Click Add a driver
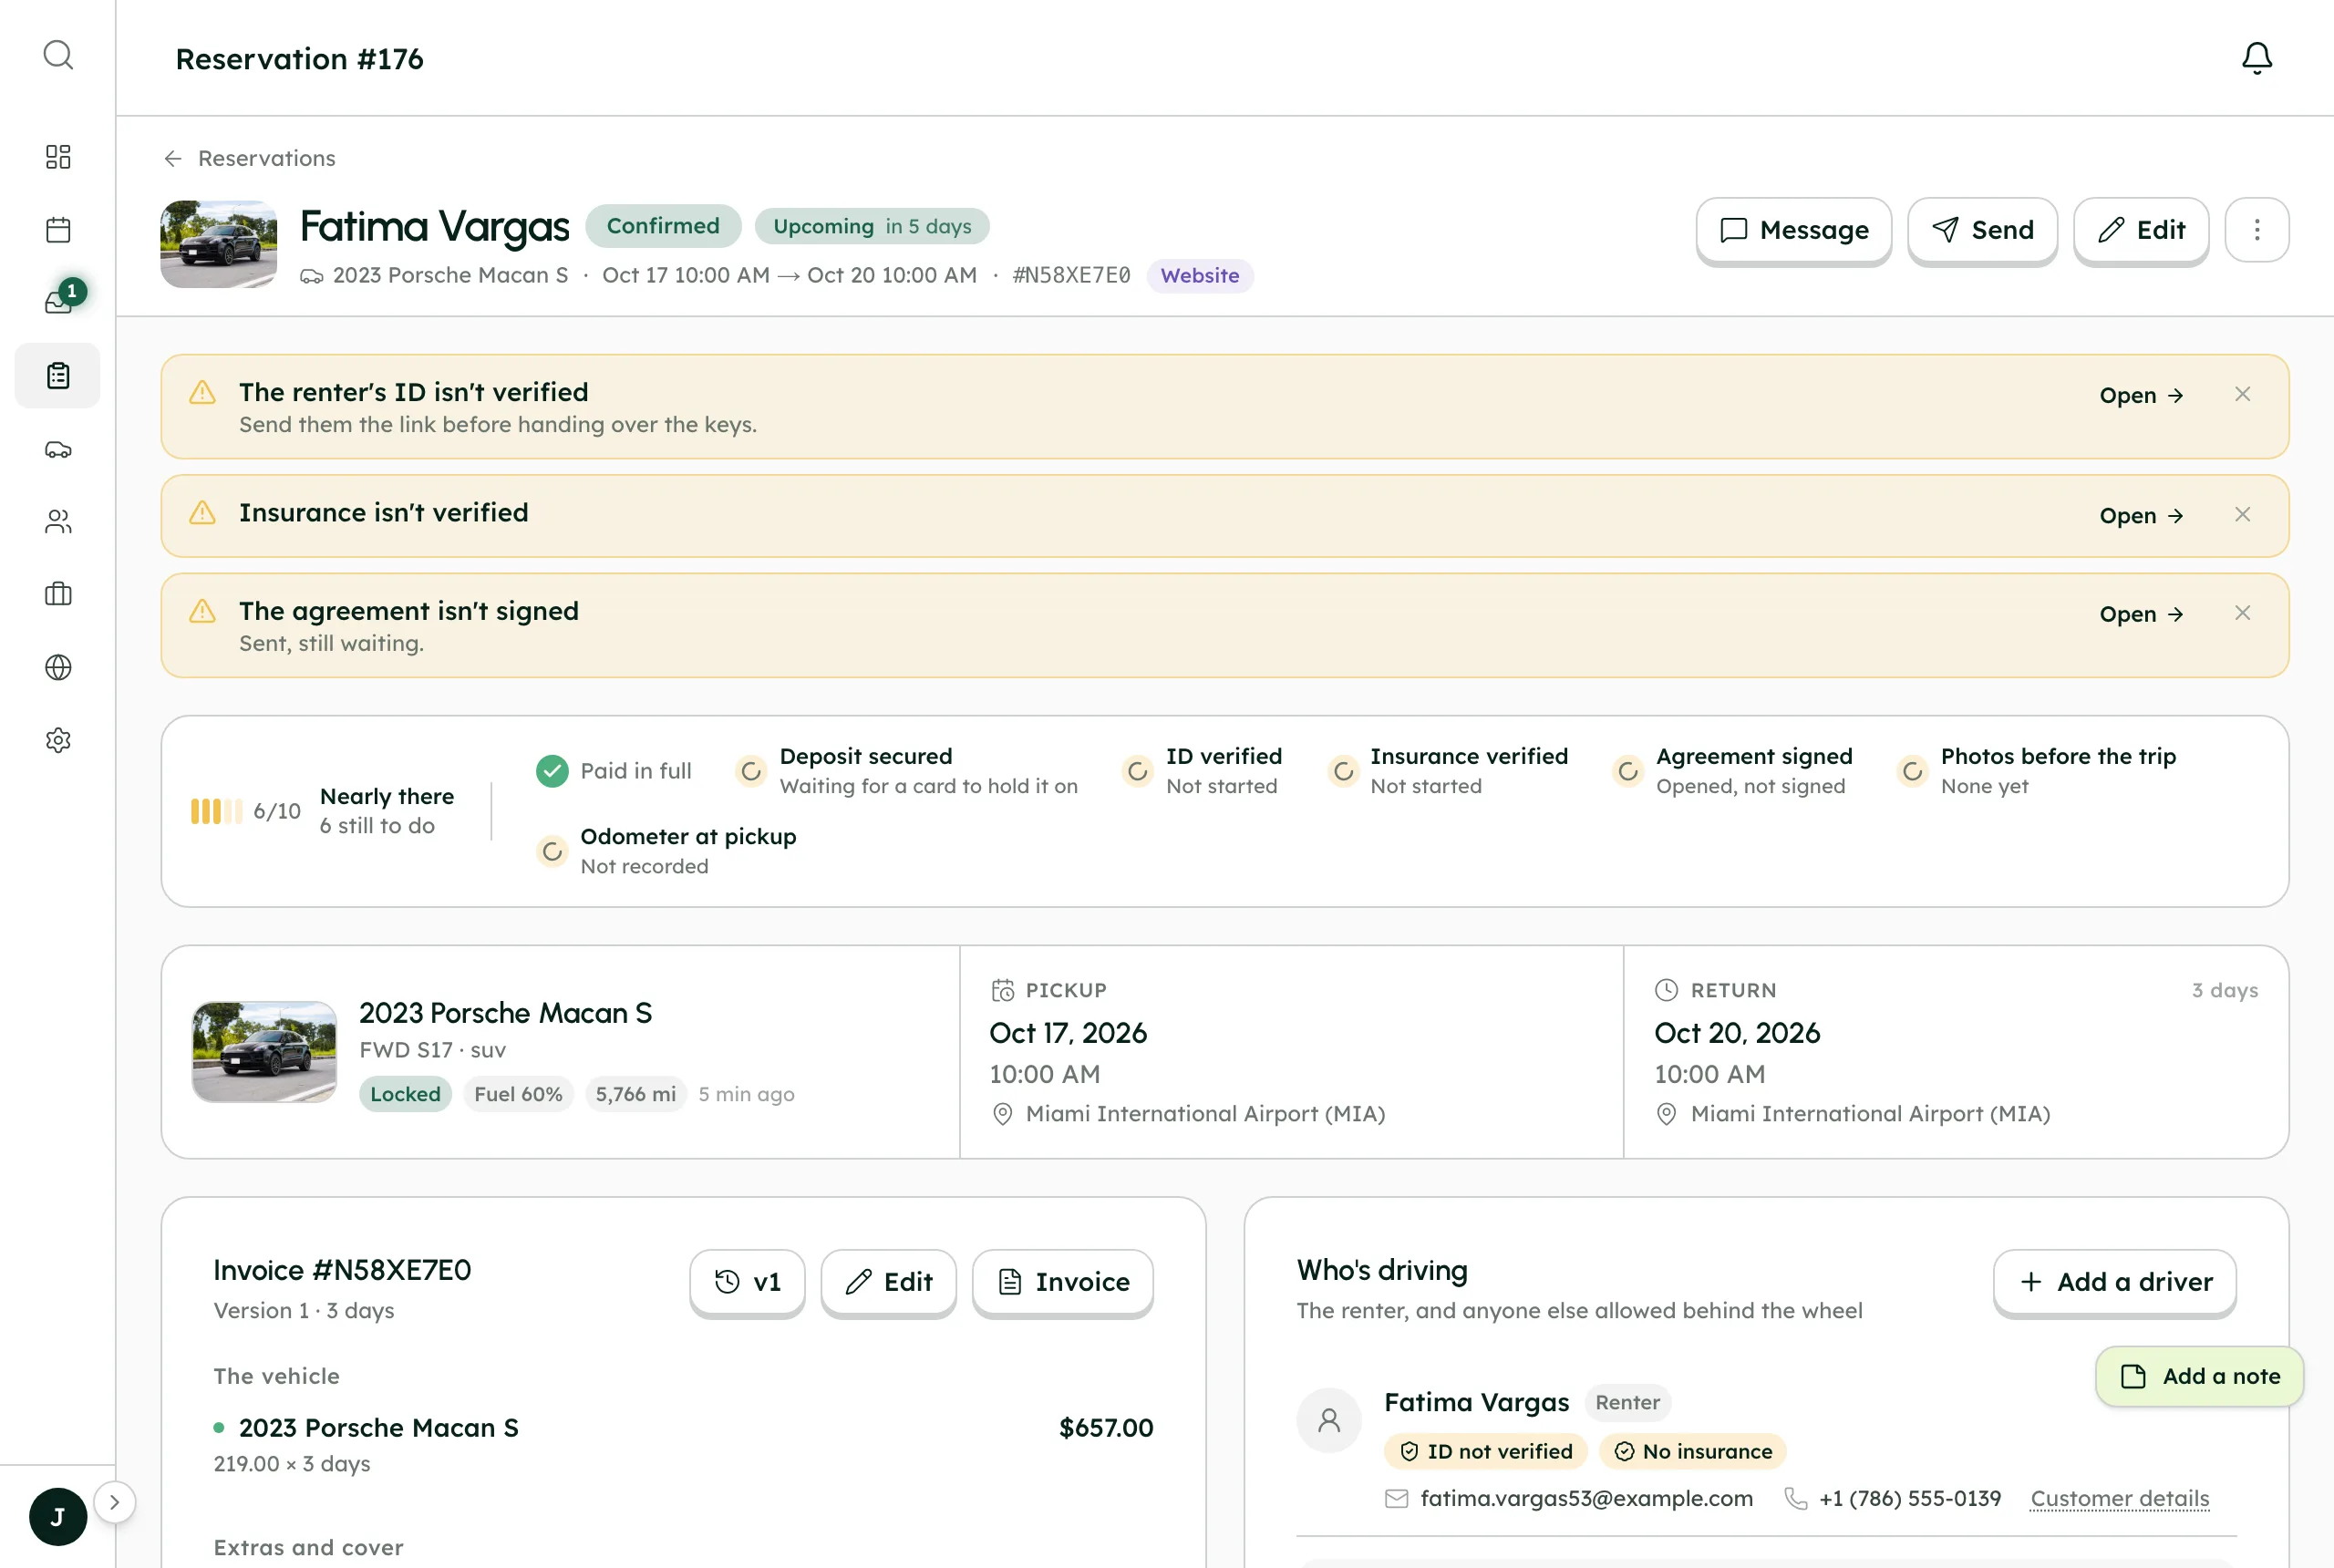Image resolution: width=2334 pixels, height=1568 pixels. (x=2115, y=1282)
